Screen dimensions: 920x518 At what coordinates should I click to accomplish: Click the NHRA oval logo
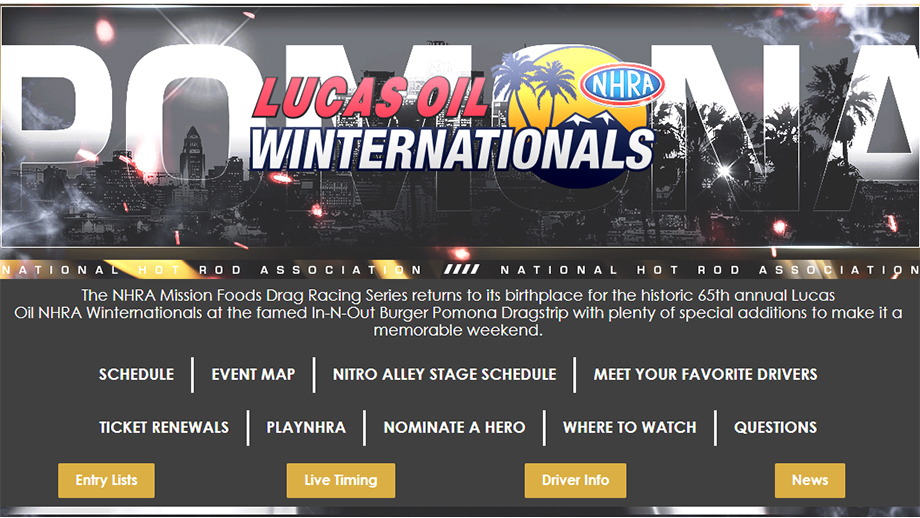pyautogui.click(x=622, y=85)
